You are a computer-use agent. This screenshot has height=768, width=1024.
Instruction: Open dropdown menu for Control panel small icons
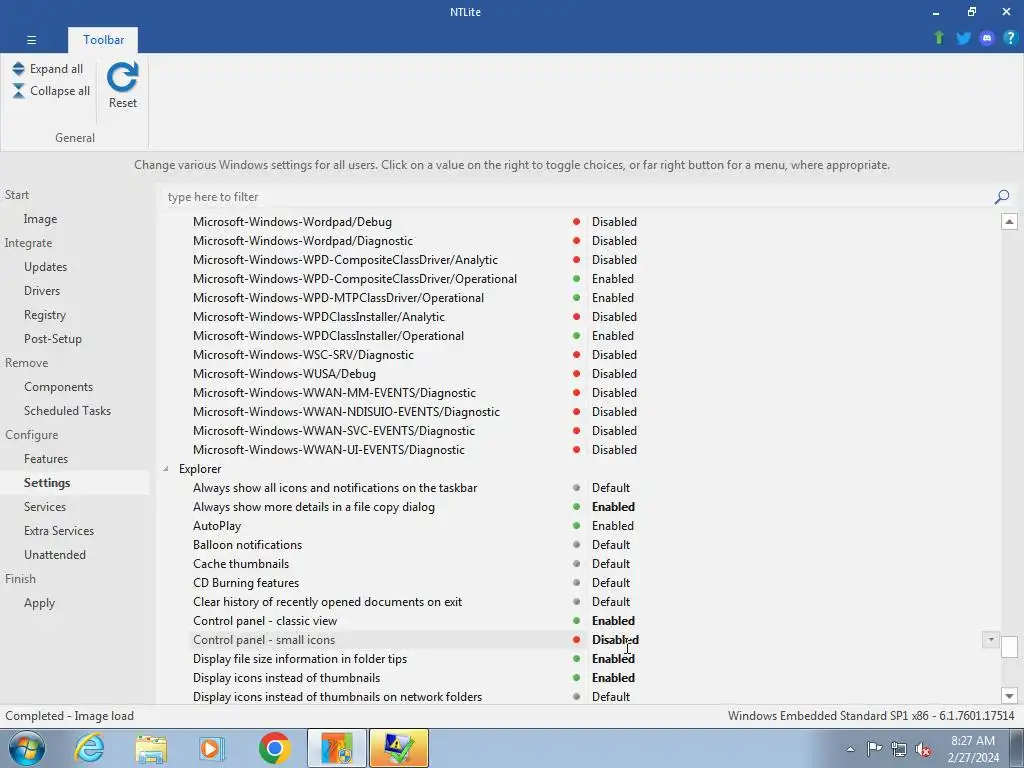pyautogui.click(x=991, y=639)
